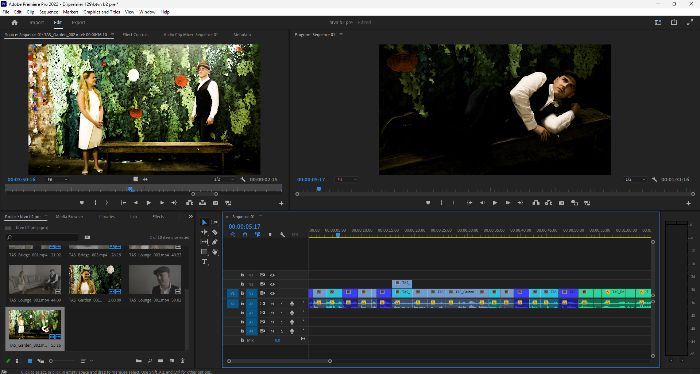This screenshot has width=700, height=374.
Task: Toggle sync lock on the V1 track
Action: point(262,293)
